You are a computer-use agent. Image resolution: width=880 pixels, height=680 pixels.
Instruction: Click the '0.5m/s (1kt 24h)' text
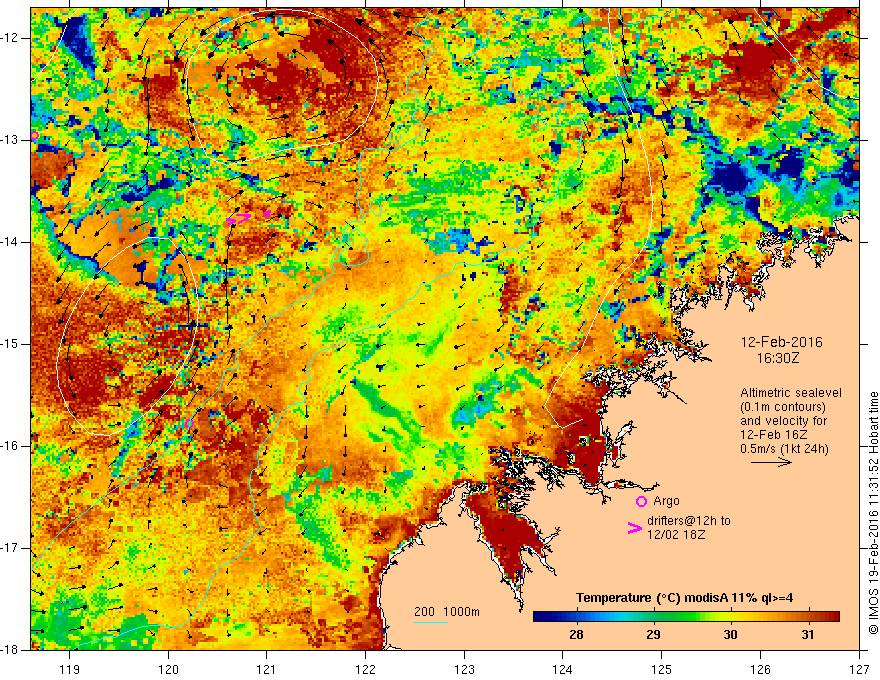click(x=785, y=449)
